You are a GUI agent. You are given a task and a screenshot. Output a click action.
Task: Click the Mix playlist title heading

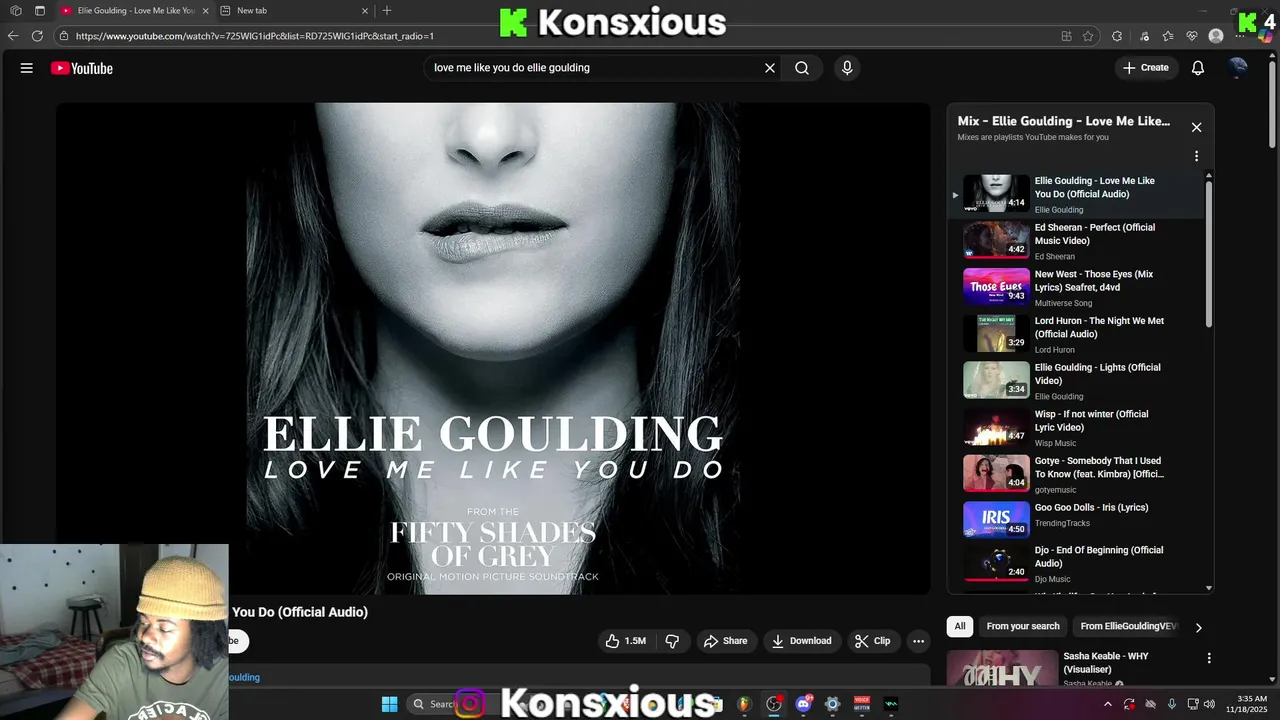(1064, 121)
